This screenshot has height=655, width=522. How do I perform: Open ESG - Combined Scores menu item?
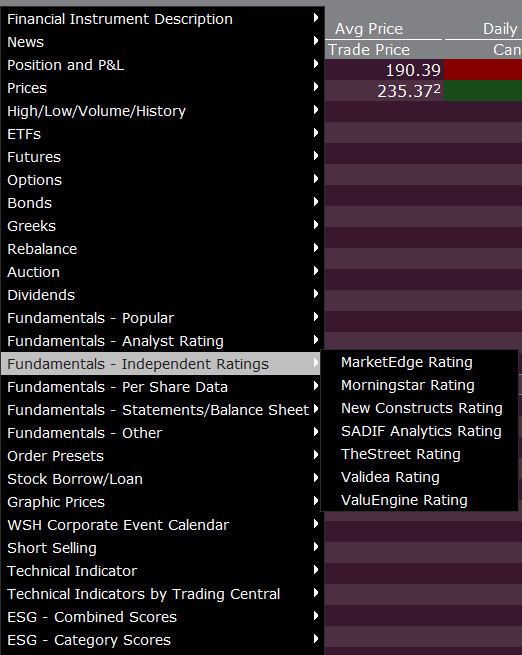click(x=162, y=617)
